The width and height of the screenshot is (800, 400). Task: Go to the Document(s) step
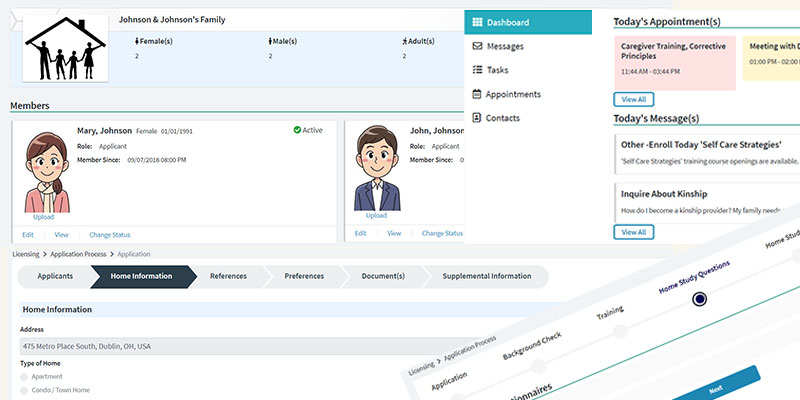point(383,277)
